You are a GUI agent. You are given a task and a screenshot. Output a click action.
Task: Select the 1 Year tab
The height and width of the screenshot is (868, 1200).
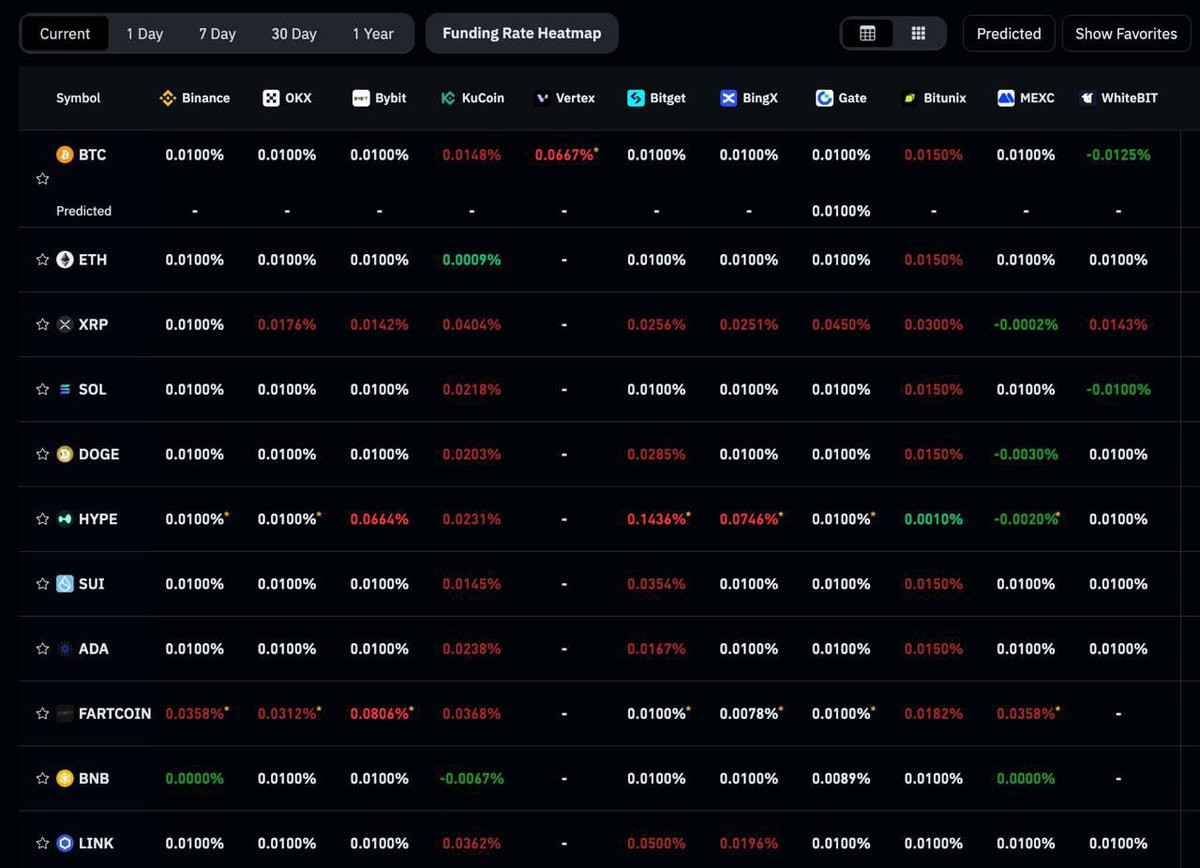pos(373,34)
